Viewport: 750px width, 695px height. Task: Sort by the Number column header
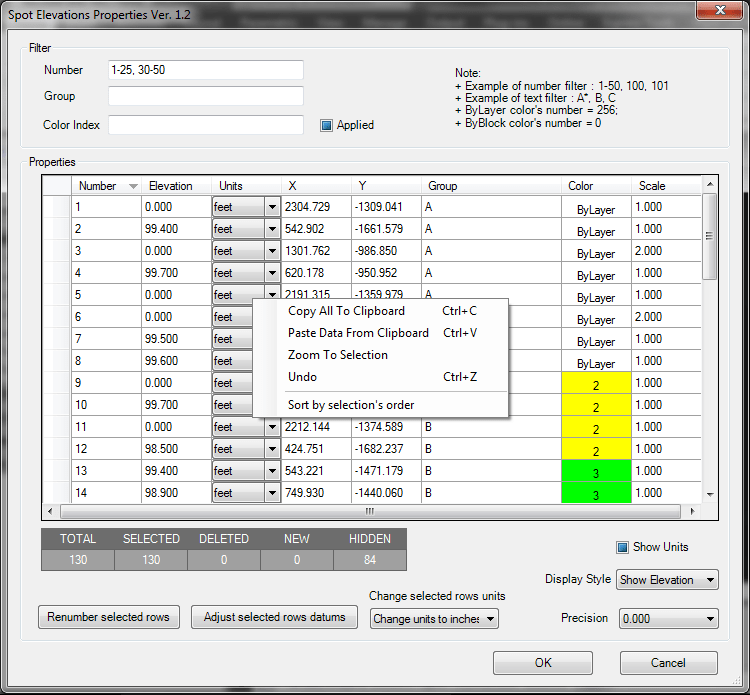(106, 186)
